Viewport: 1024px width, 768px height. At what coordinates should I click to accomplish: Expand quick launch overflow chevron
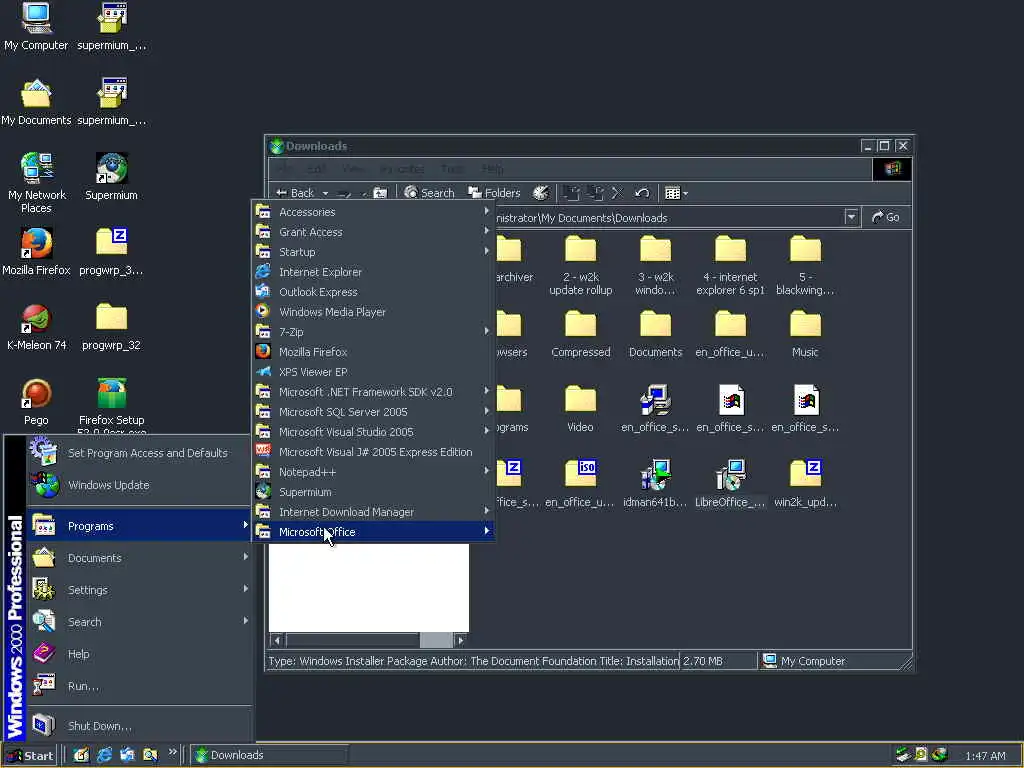pyautogui.click(x=172, y=752)
